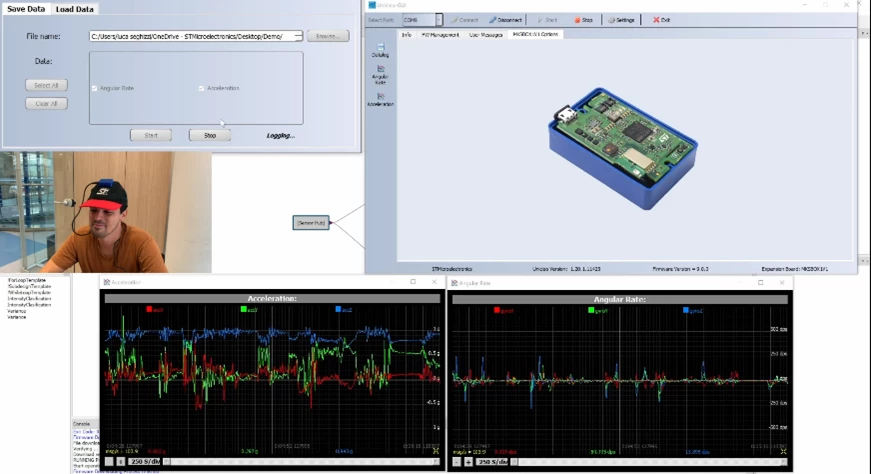Click the Acceleration plot horizontal scrollbar

[302, 462]
